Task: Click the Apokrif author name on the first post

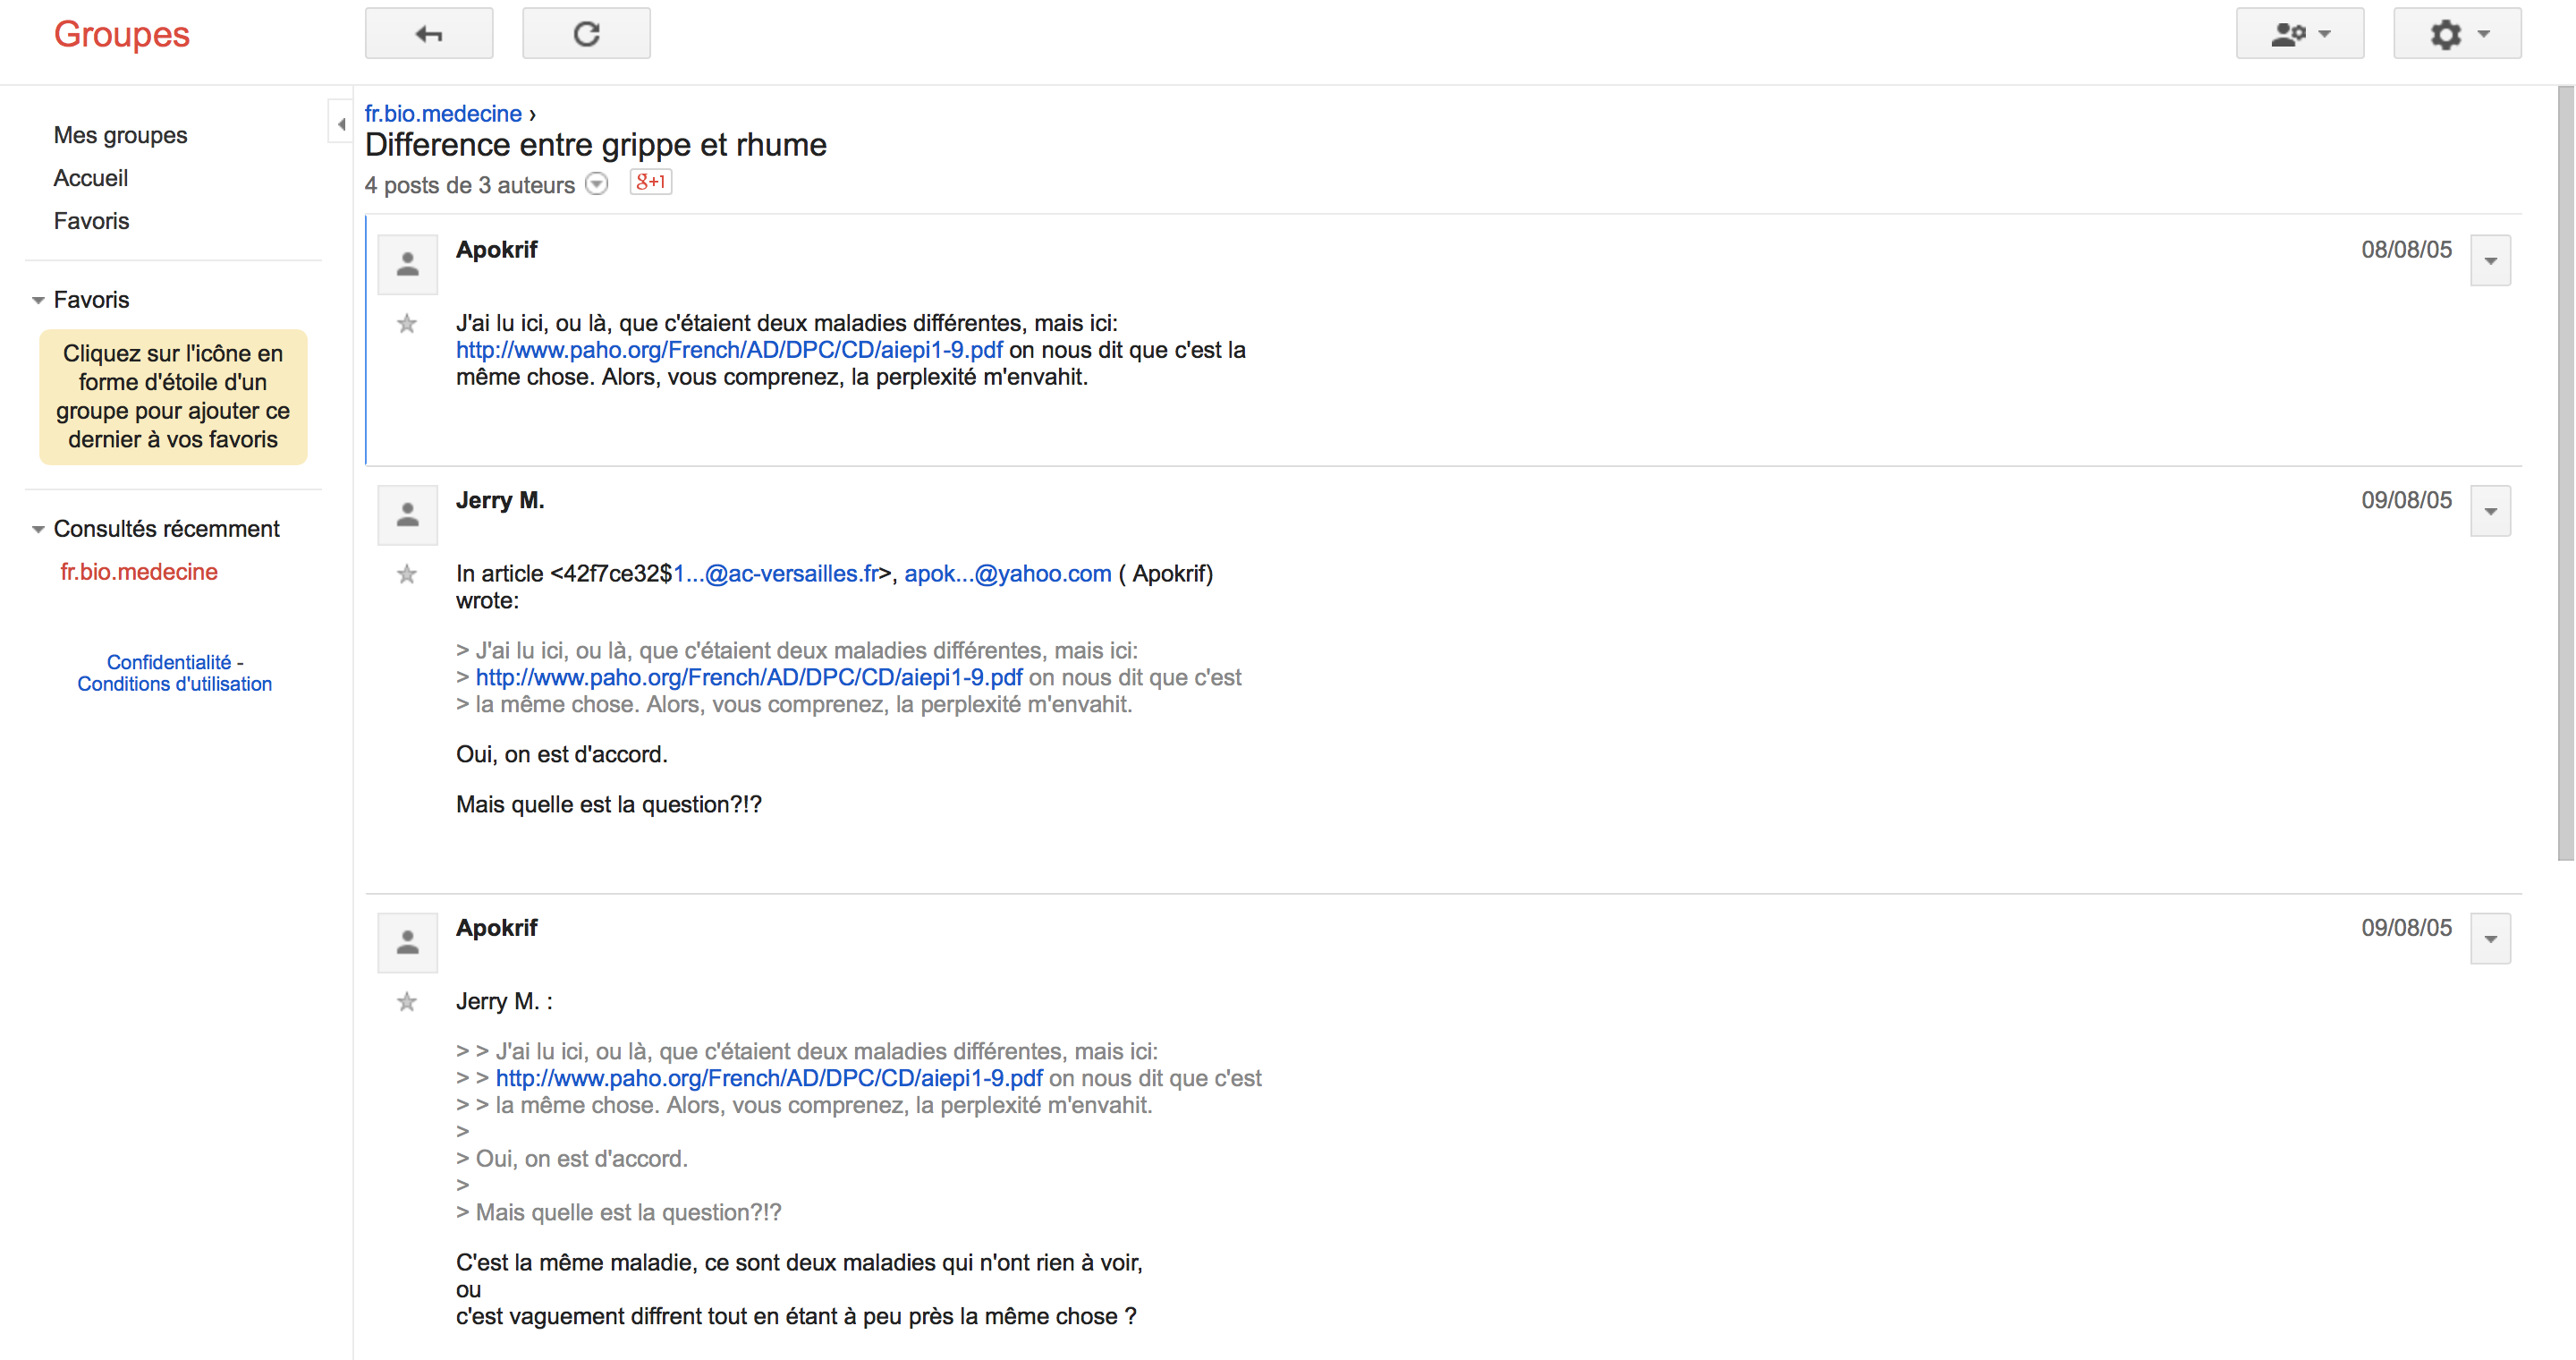Action: point(497,250)
